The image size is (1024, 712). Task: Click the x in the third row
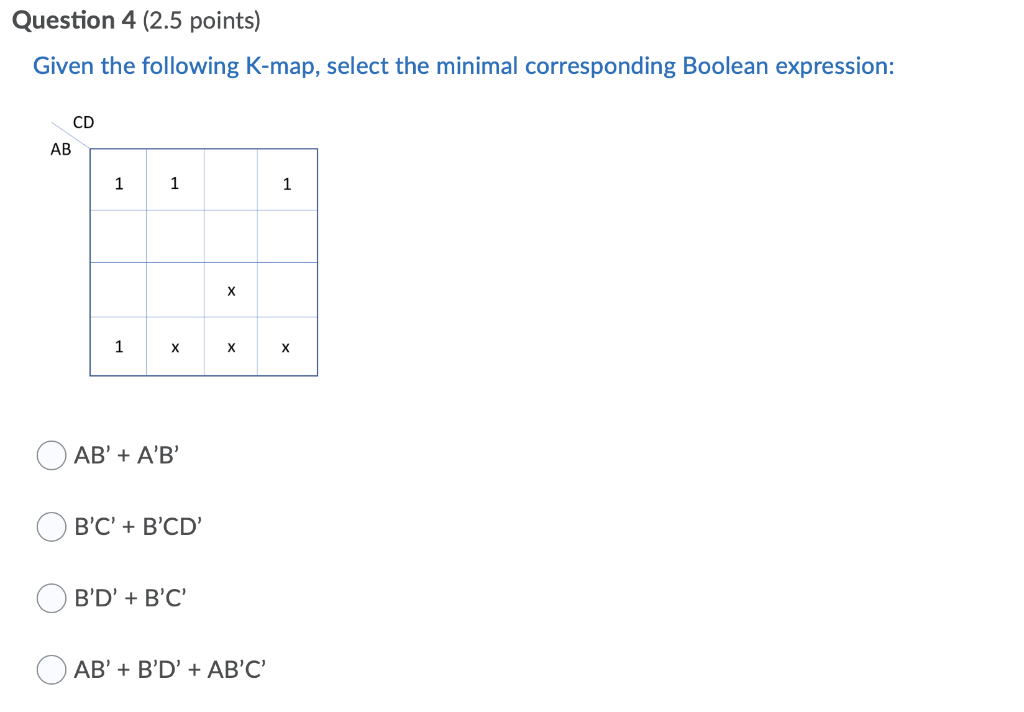tap(231, 291)
